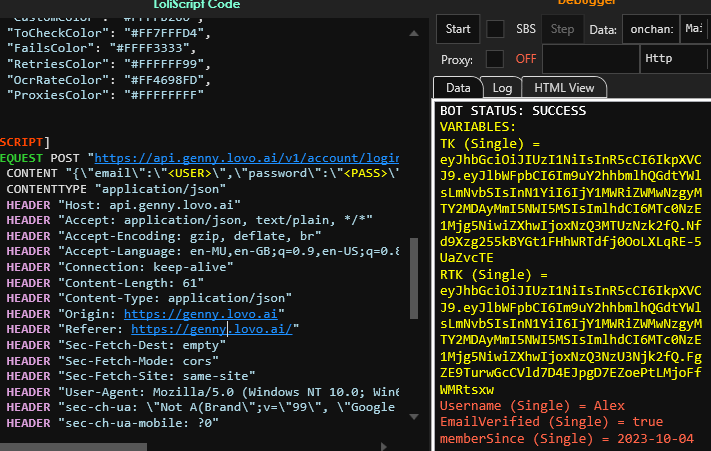Click the Content-Length: 61 header line
The height and width of the screenshot is (451, 711).
coord(105,283)
